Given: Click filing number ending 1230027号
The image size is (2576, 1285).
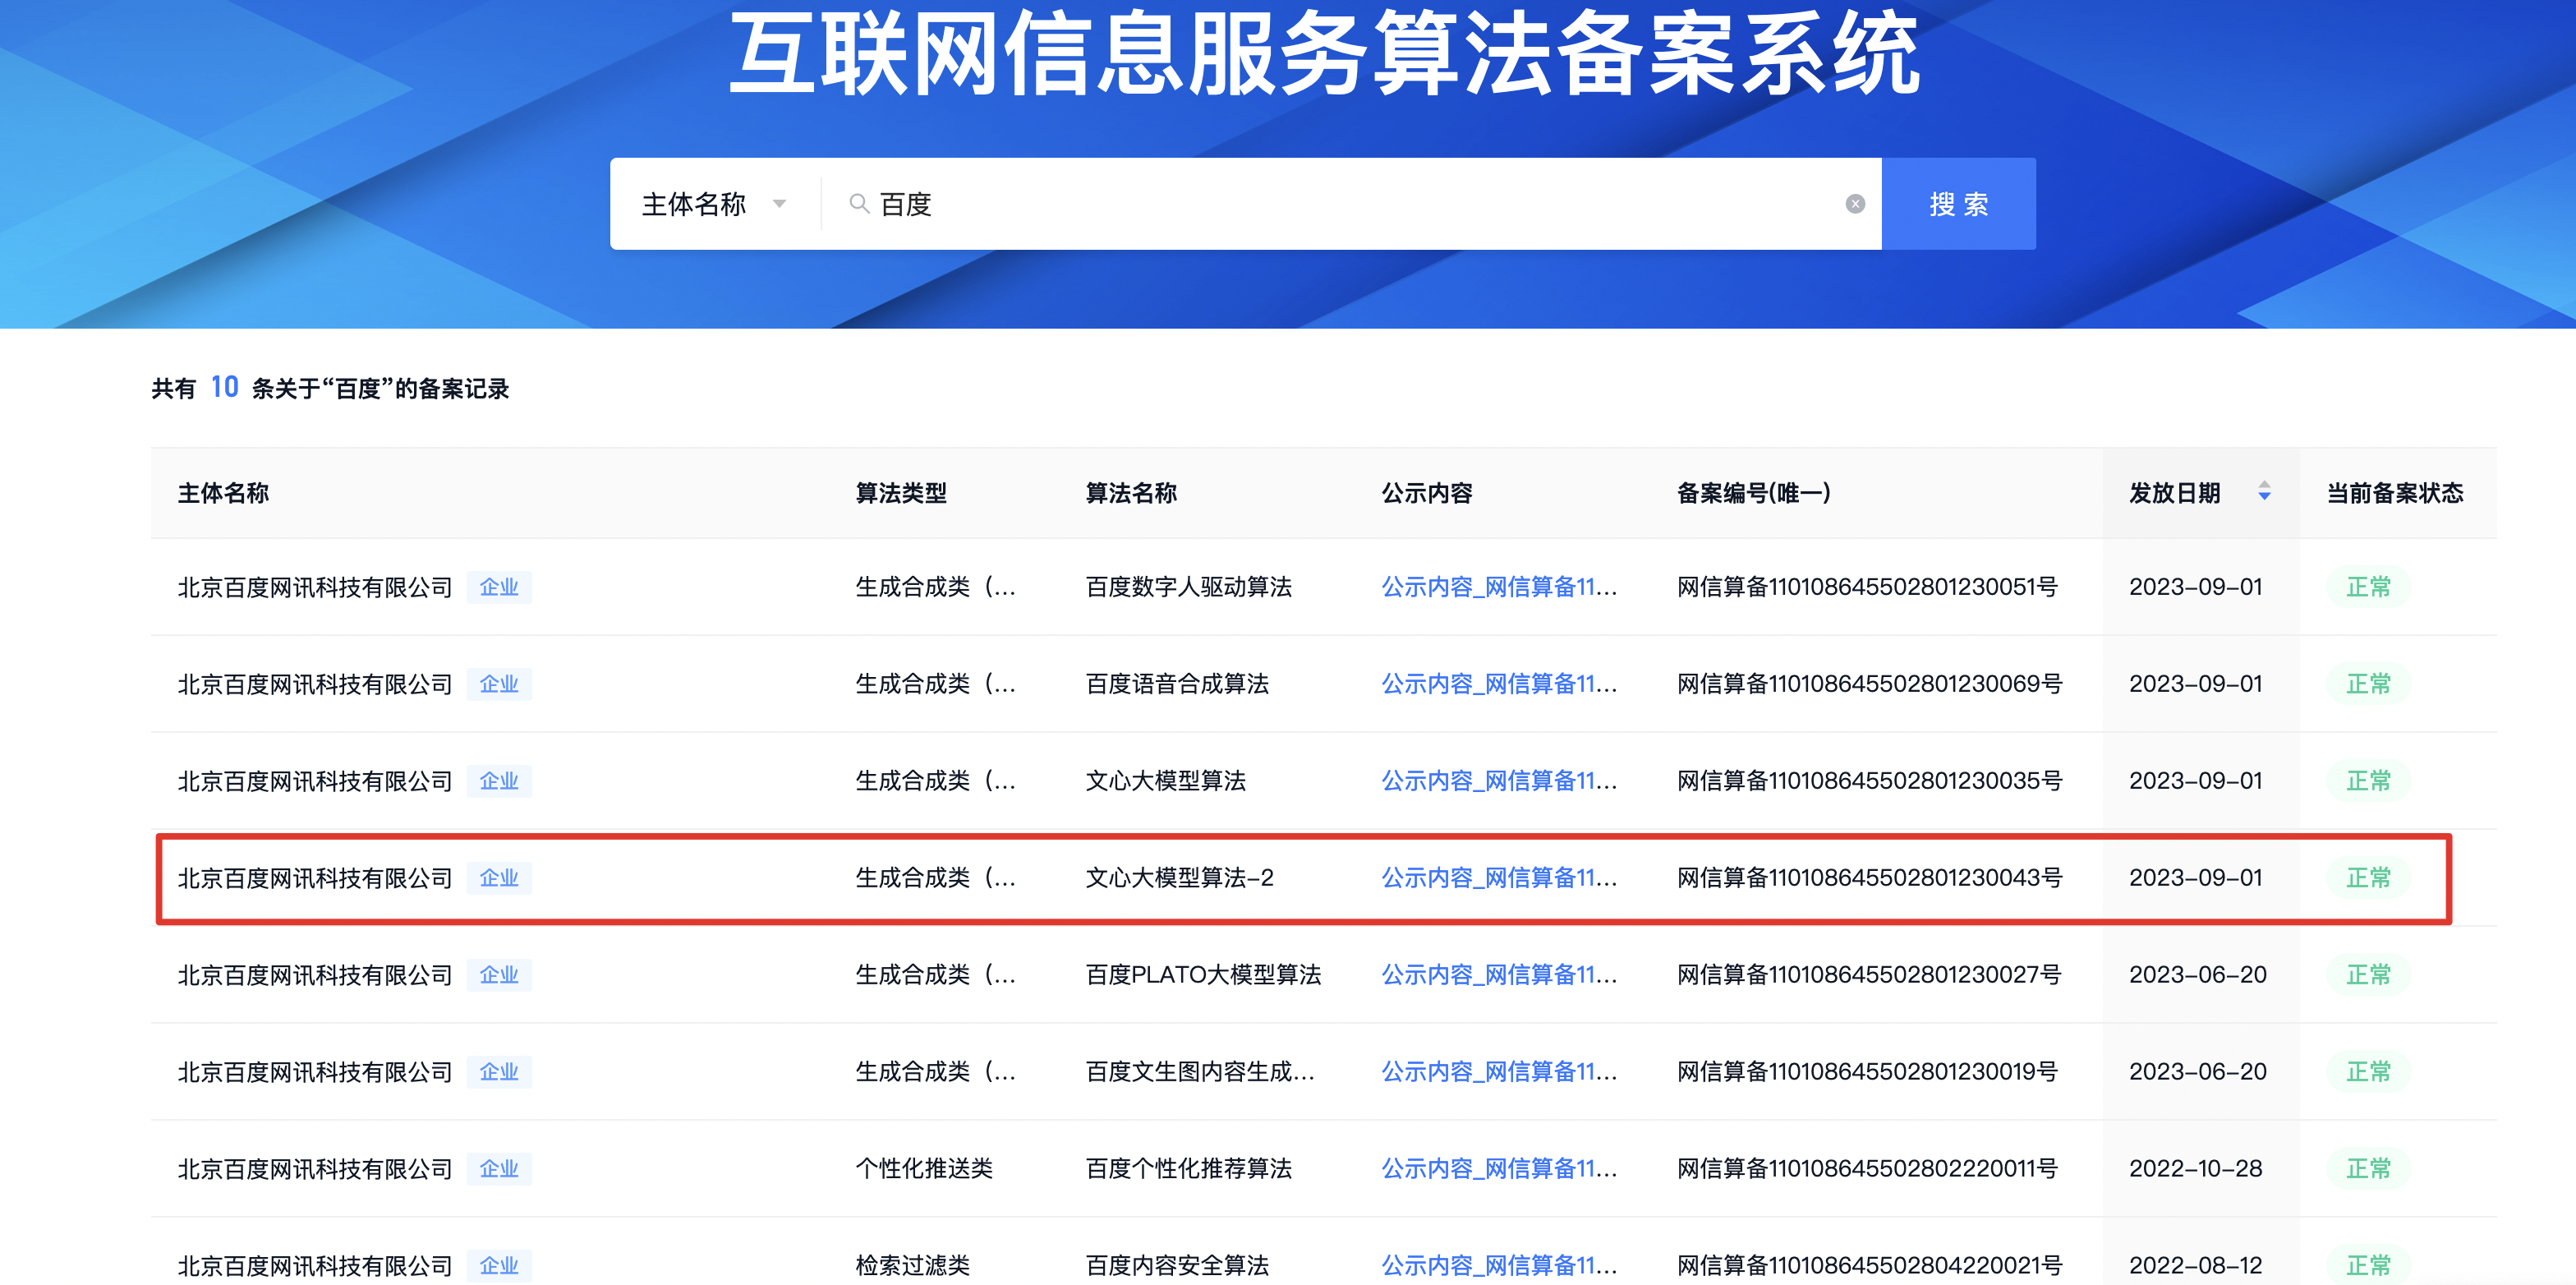Looking at the screenshot, I should tap(1869, 975).
